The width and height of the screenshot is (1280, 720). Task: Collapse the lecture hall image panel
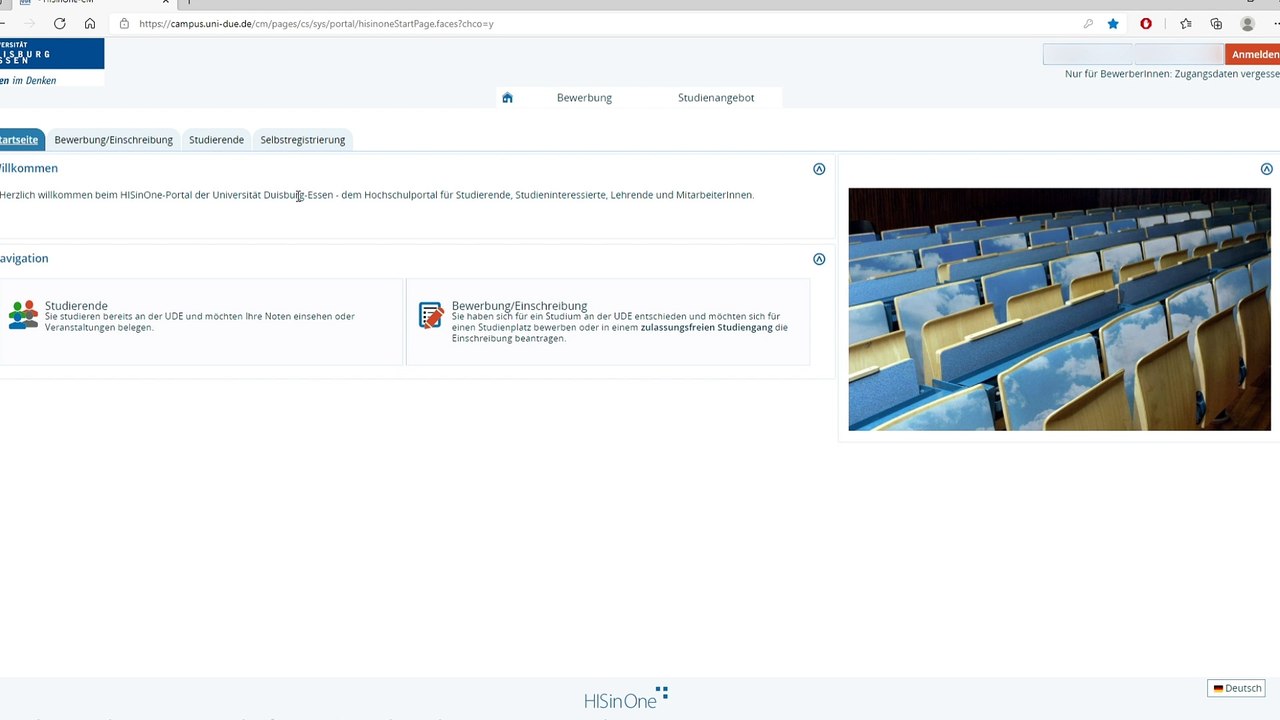coord(1266,169)
